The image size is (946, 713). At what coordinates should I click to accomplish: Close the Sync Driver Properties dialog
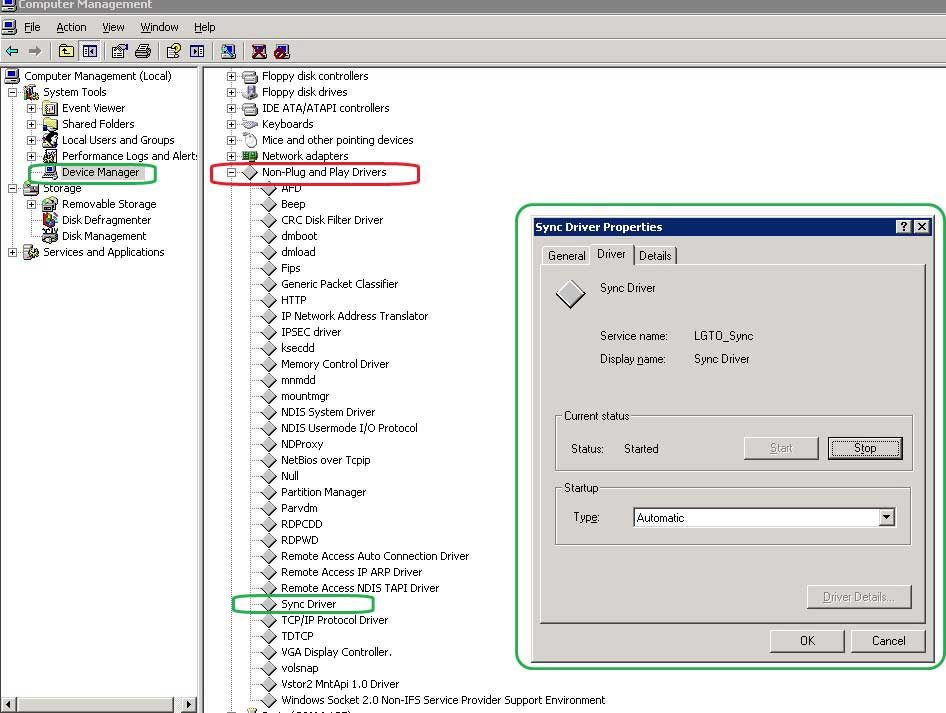point(922,227)
